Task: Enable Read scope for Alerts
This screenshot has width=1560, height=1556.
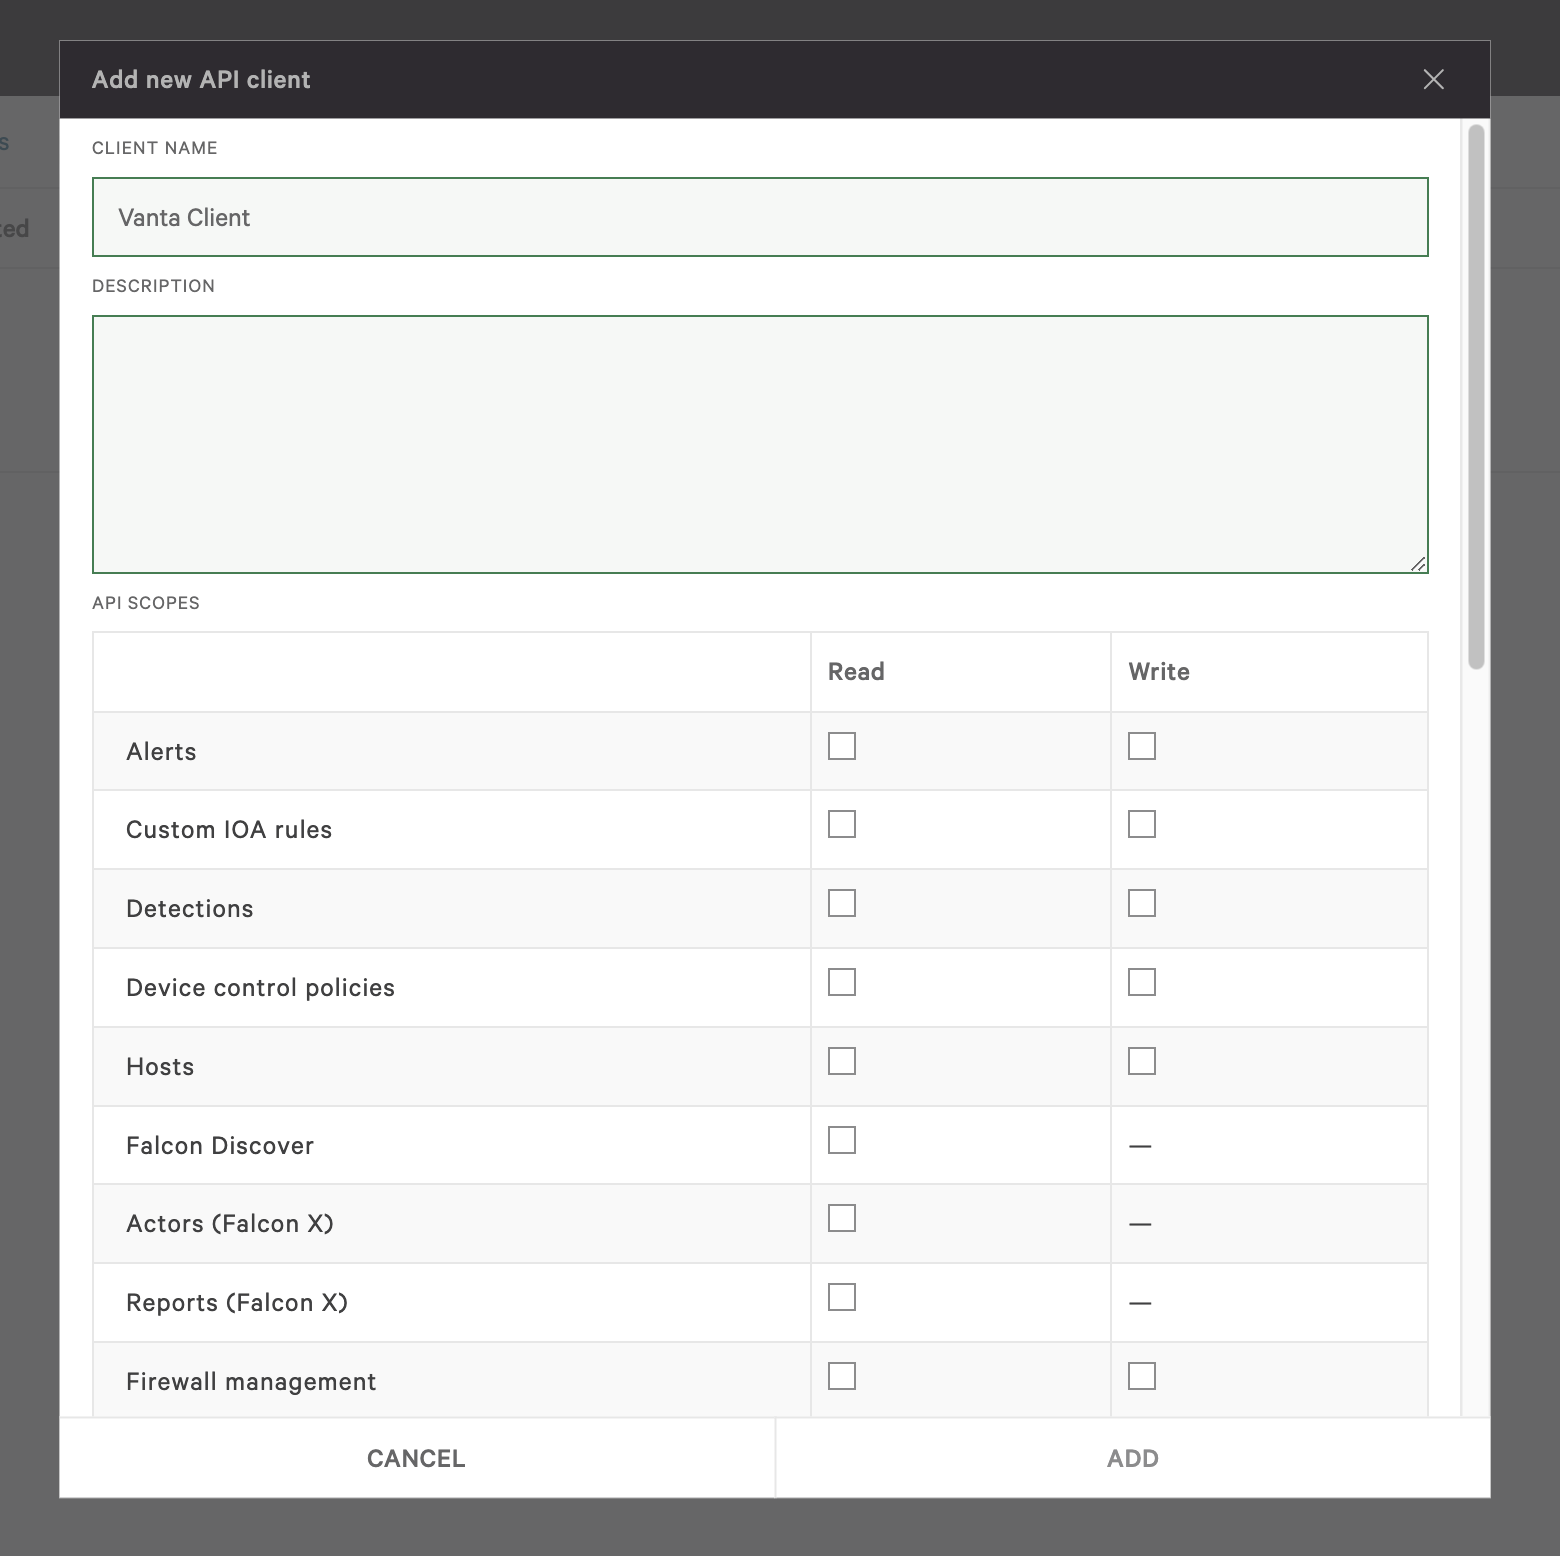Action: (x=842, y=746)
